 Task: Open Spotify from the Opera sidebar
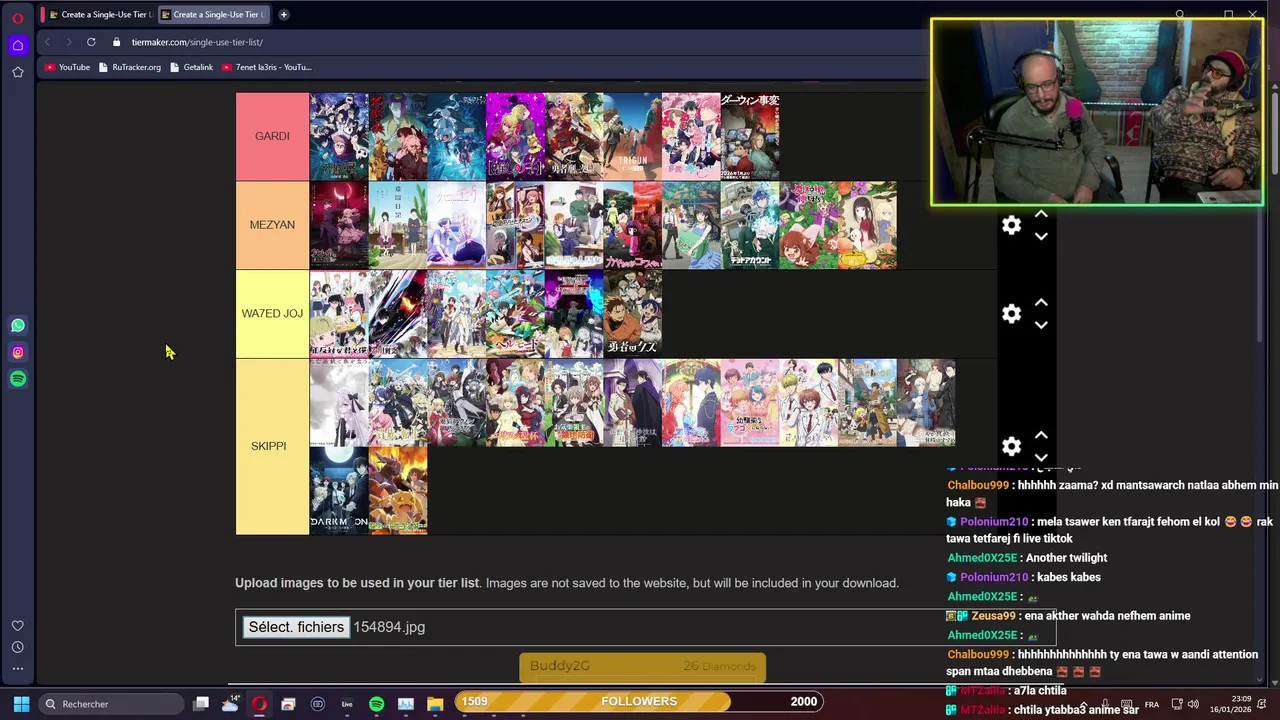(x=18, y=379)
